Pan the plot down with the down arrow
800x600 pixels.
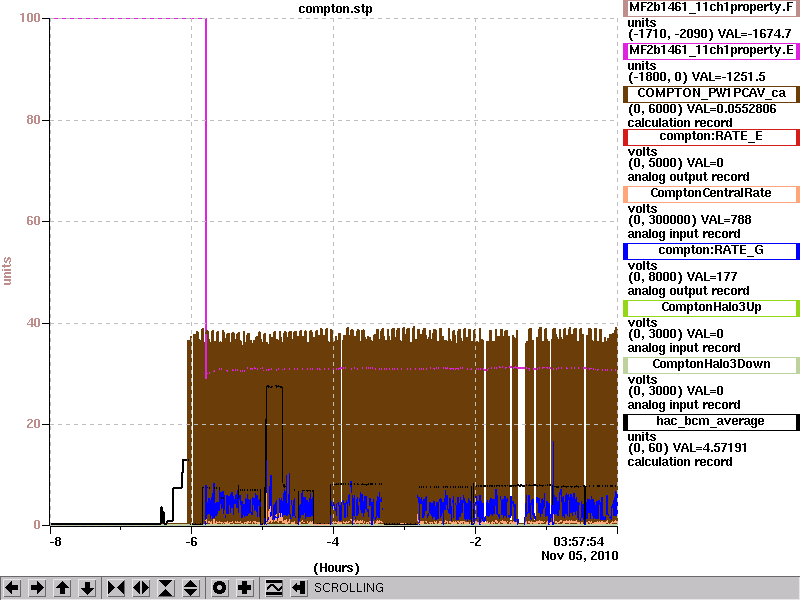click(x=88, y=588)
